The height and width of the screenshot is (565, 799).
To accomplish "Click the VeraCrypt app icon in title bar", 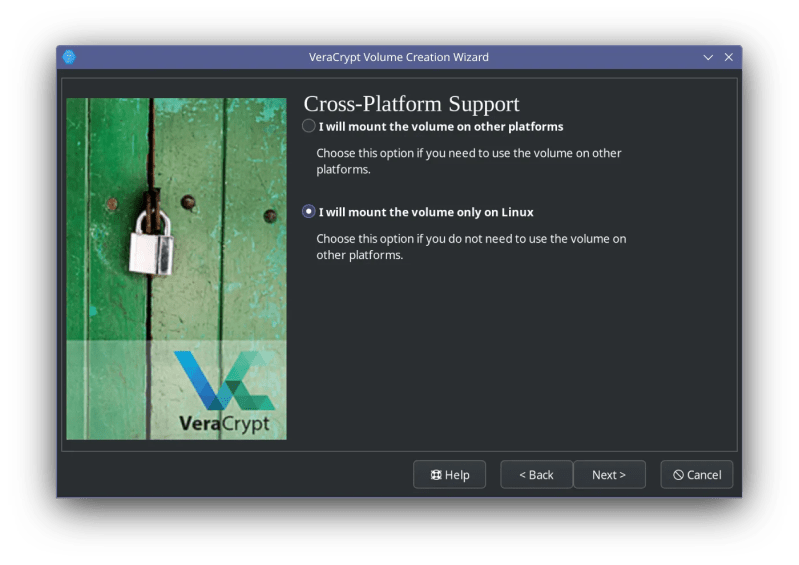I will (69, 57).
